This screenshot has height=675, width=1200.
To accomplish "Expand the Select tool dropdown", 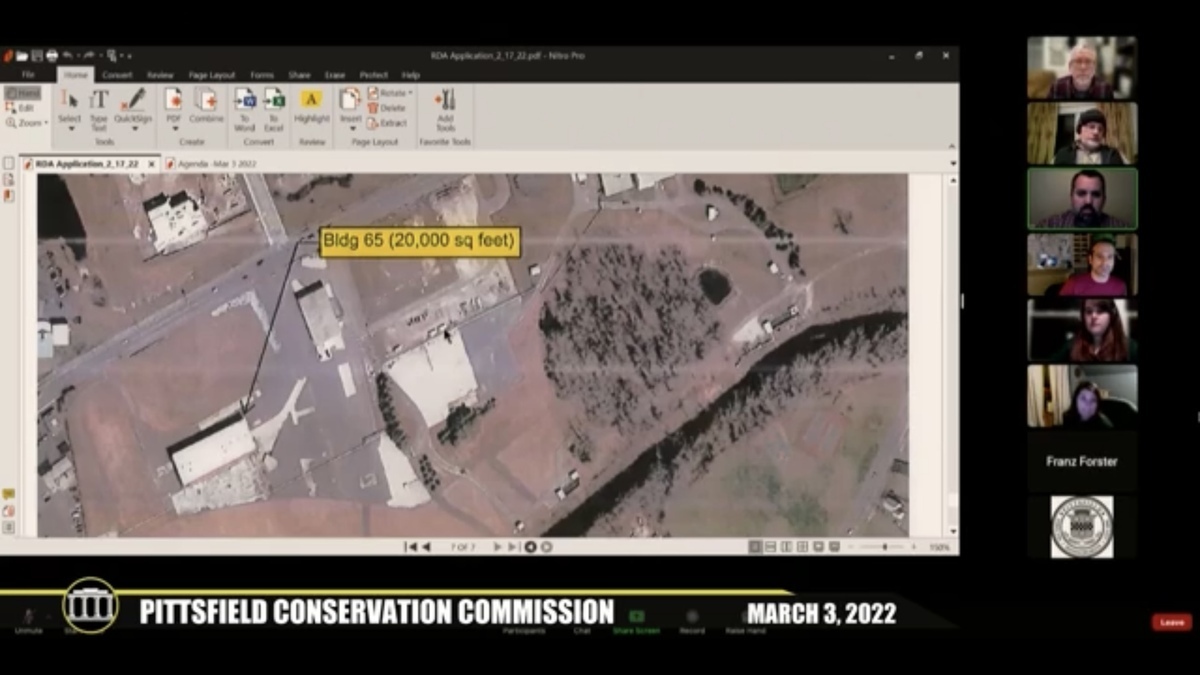I will point(69,126).
